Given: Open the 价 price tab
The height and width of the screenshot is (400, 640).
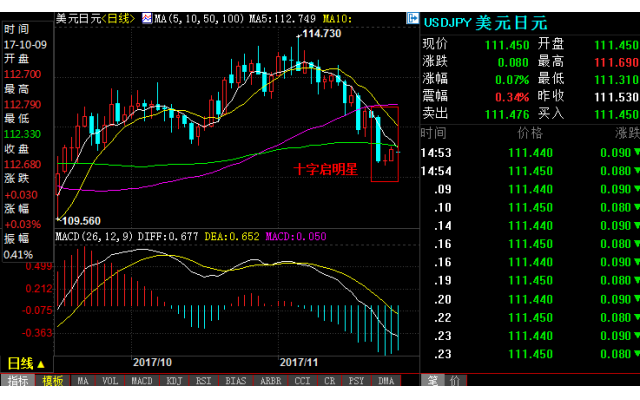Looking at the screenshot, I should tap(455, 380).
